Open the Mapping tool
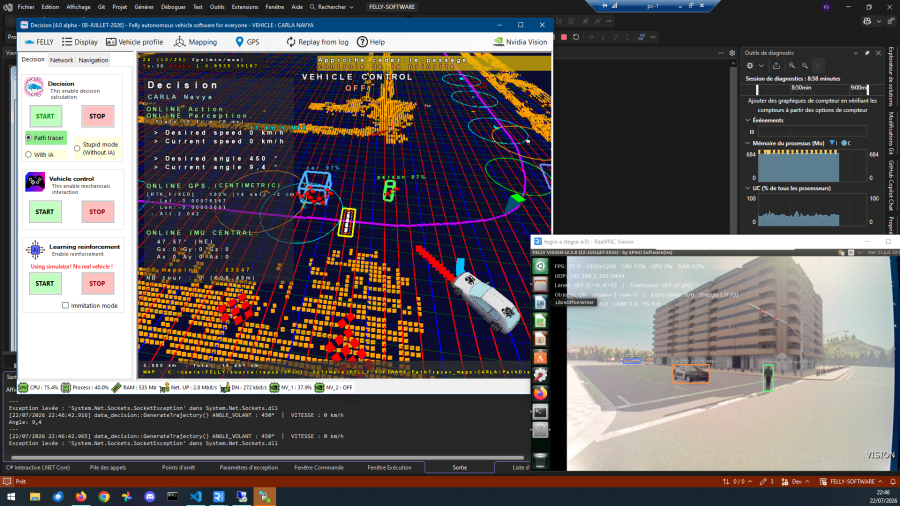900x506 pixels. click(196, 42)
